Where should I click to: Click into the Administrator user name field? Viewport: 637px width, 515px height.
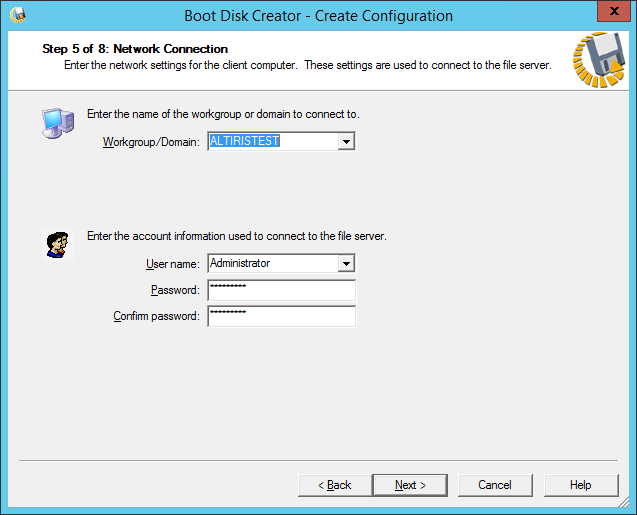271,264
